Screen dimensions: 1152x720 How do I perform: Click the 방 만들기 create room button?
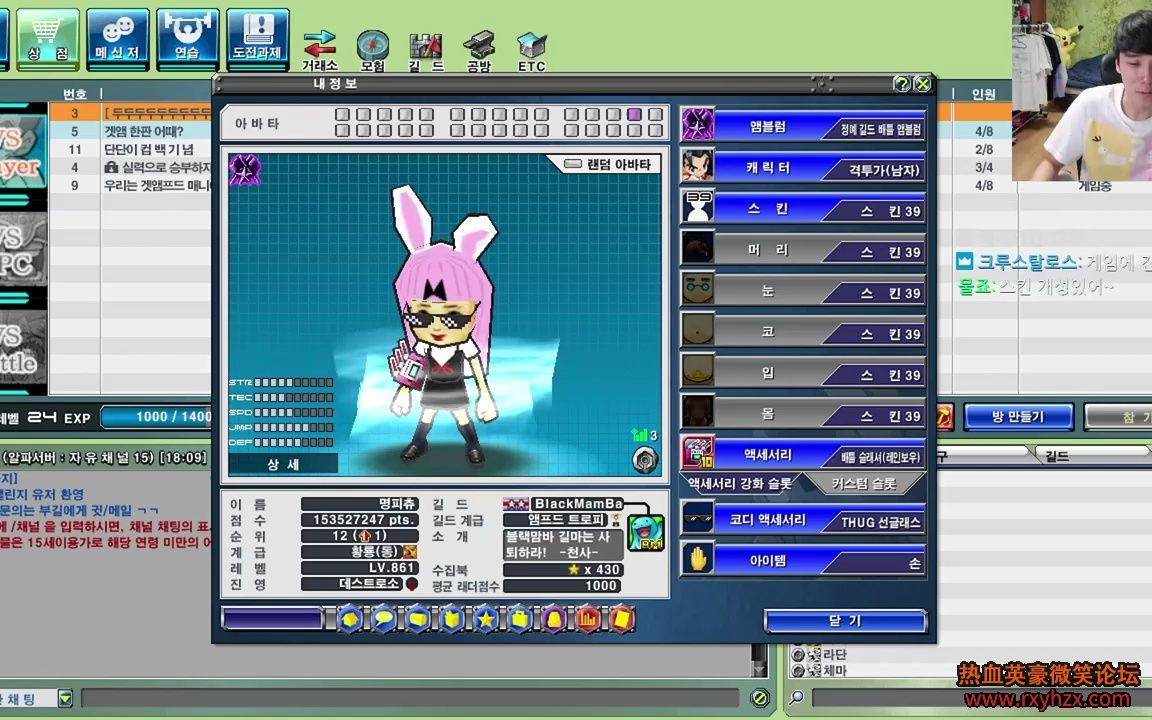(1018, 417)
